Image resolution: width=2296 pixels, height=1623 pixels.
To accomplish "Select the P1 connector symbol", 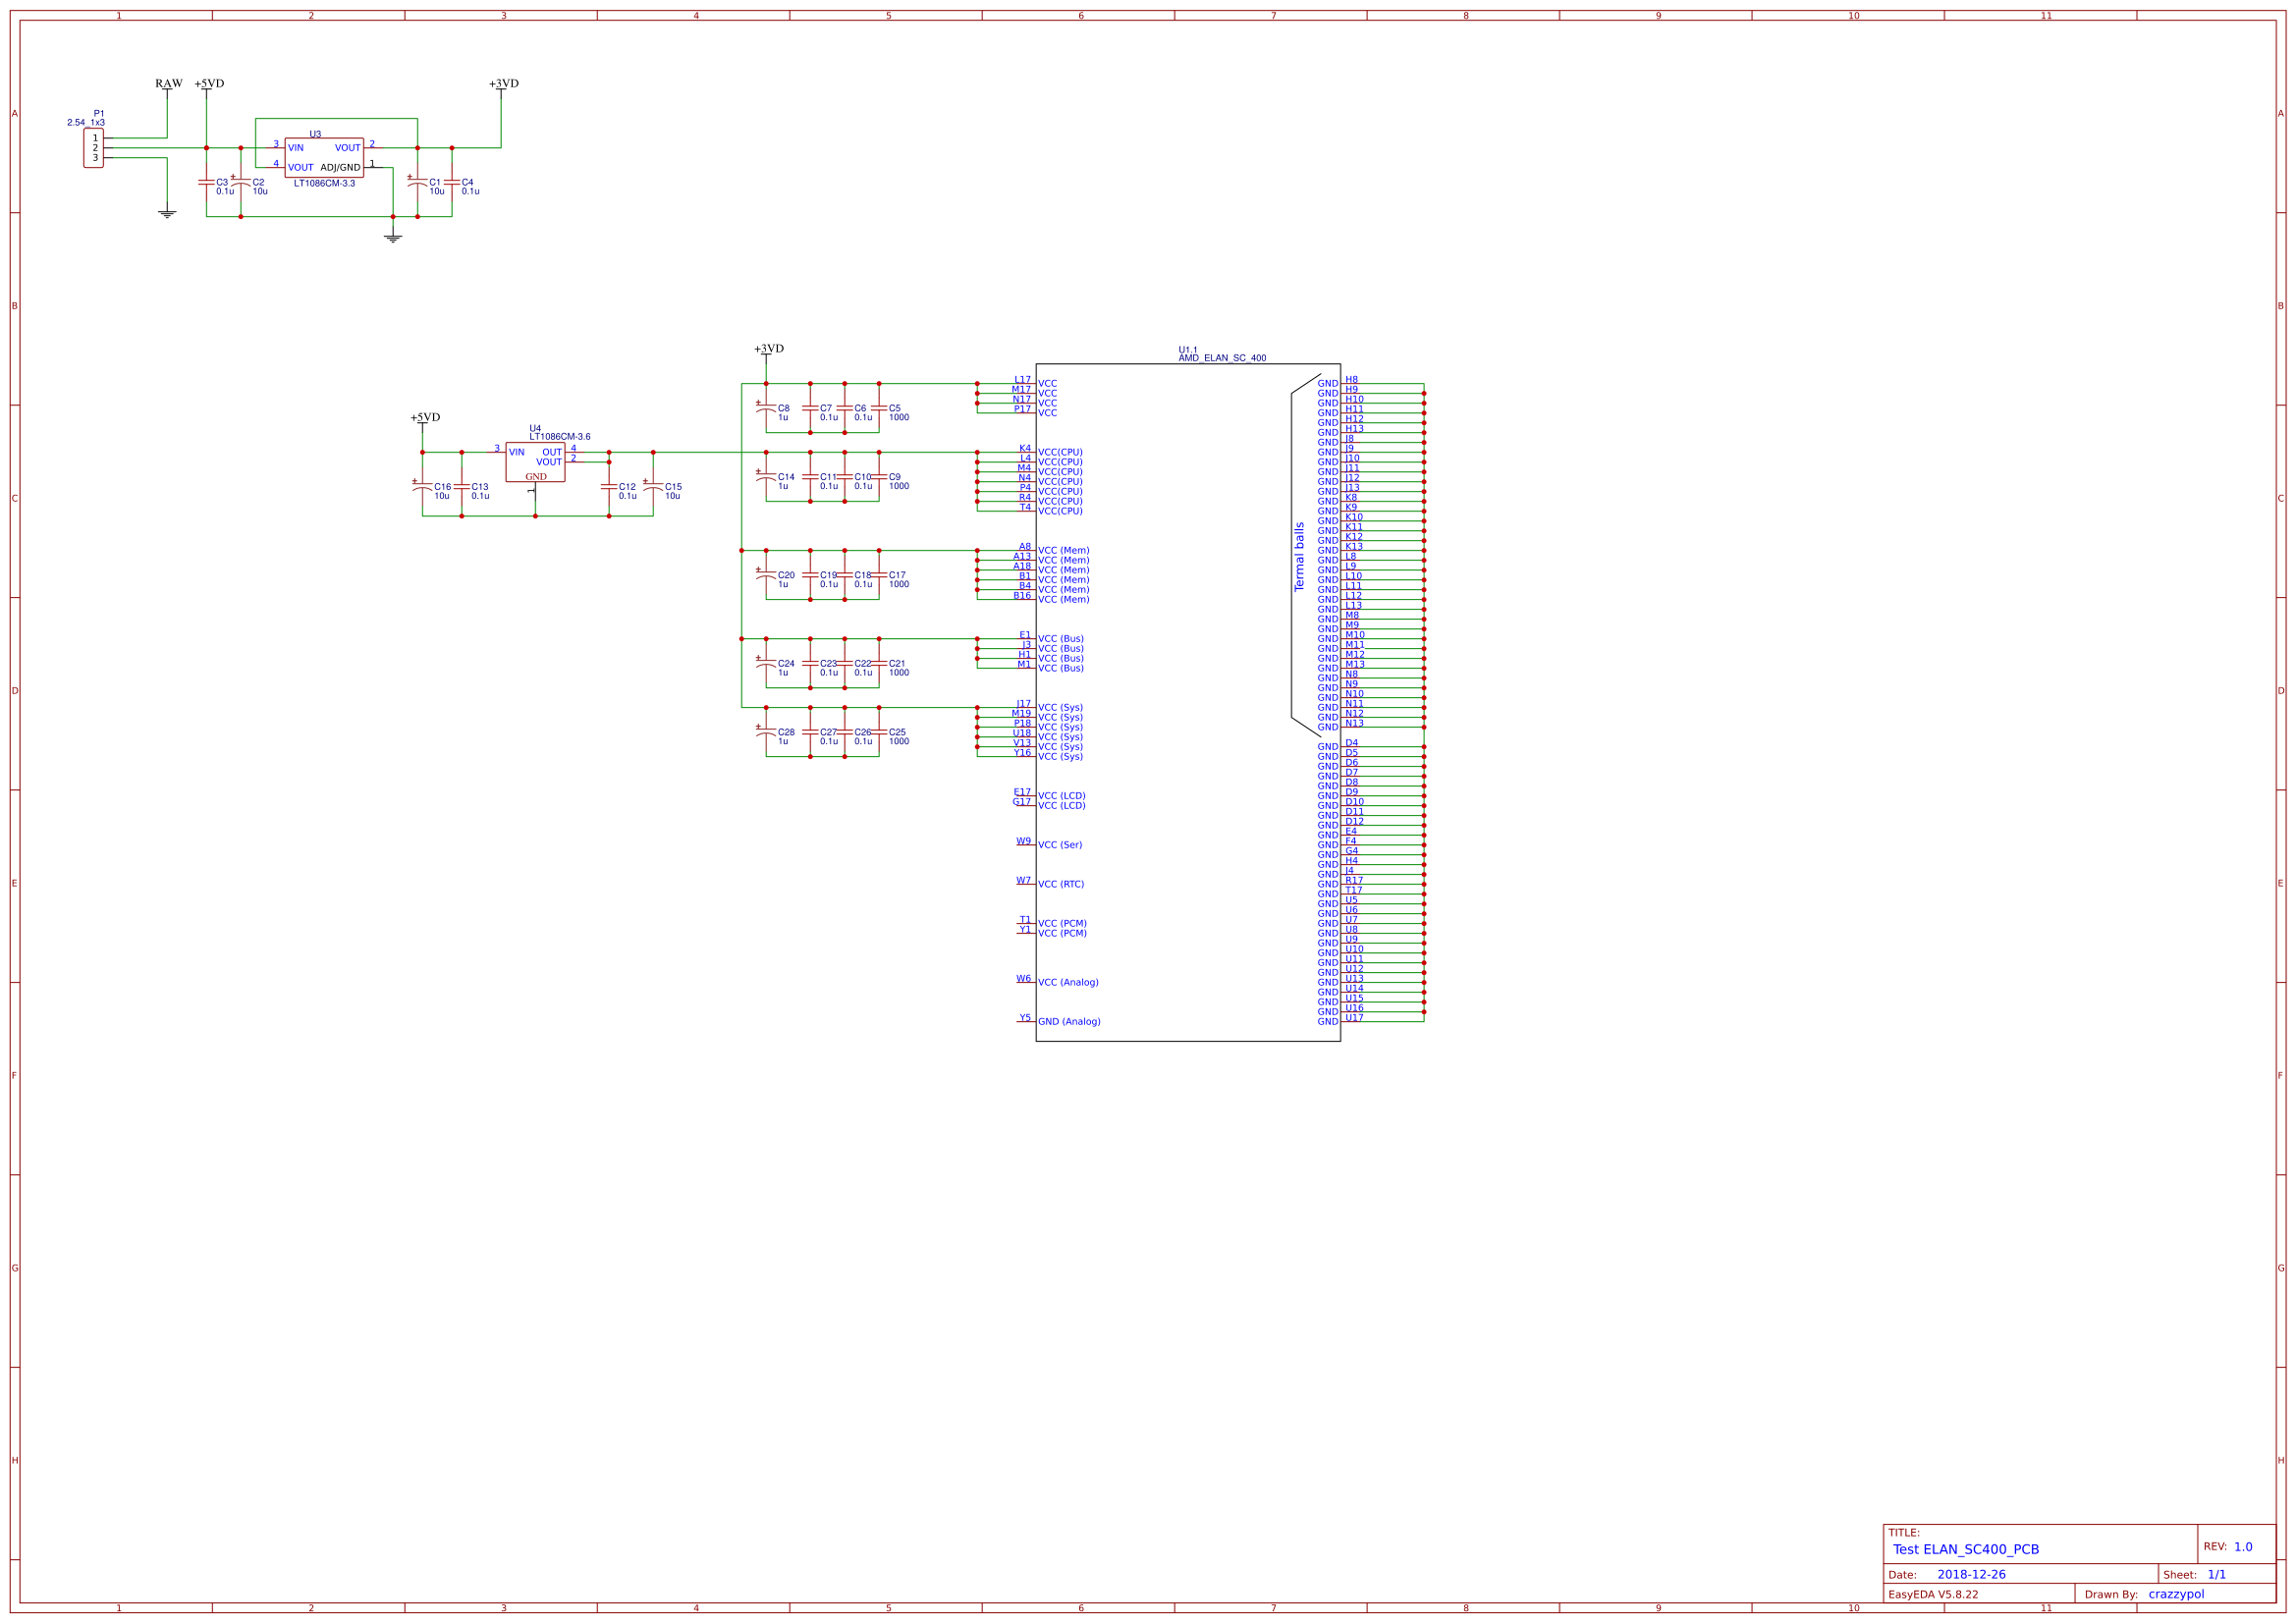I will pyautogui.click(x=93, y=148).
